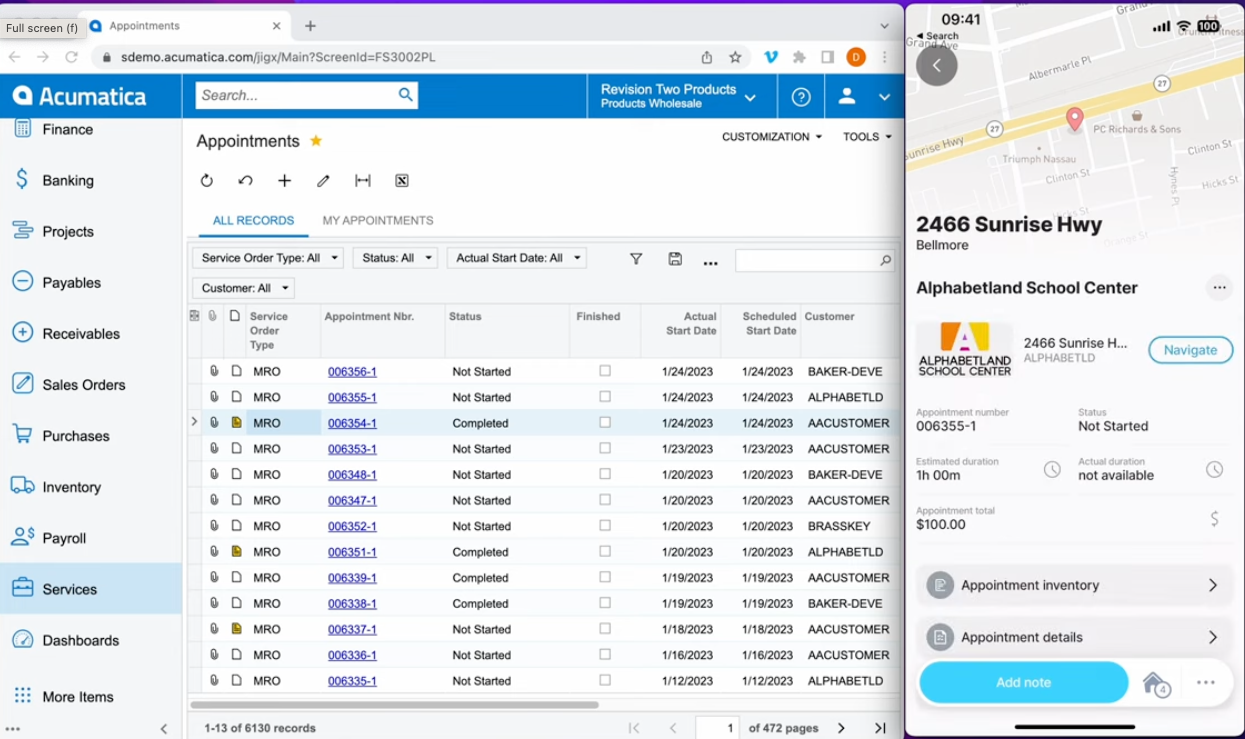Click the pencil Edit icon
The image size is (1245, 739).
click(323, 181)
